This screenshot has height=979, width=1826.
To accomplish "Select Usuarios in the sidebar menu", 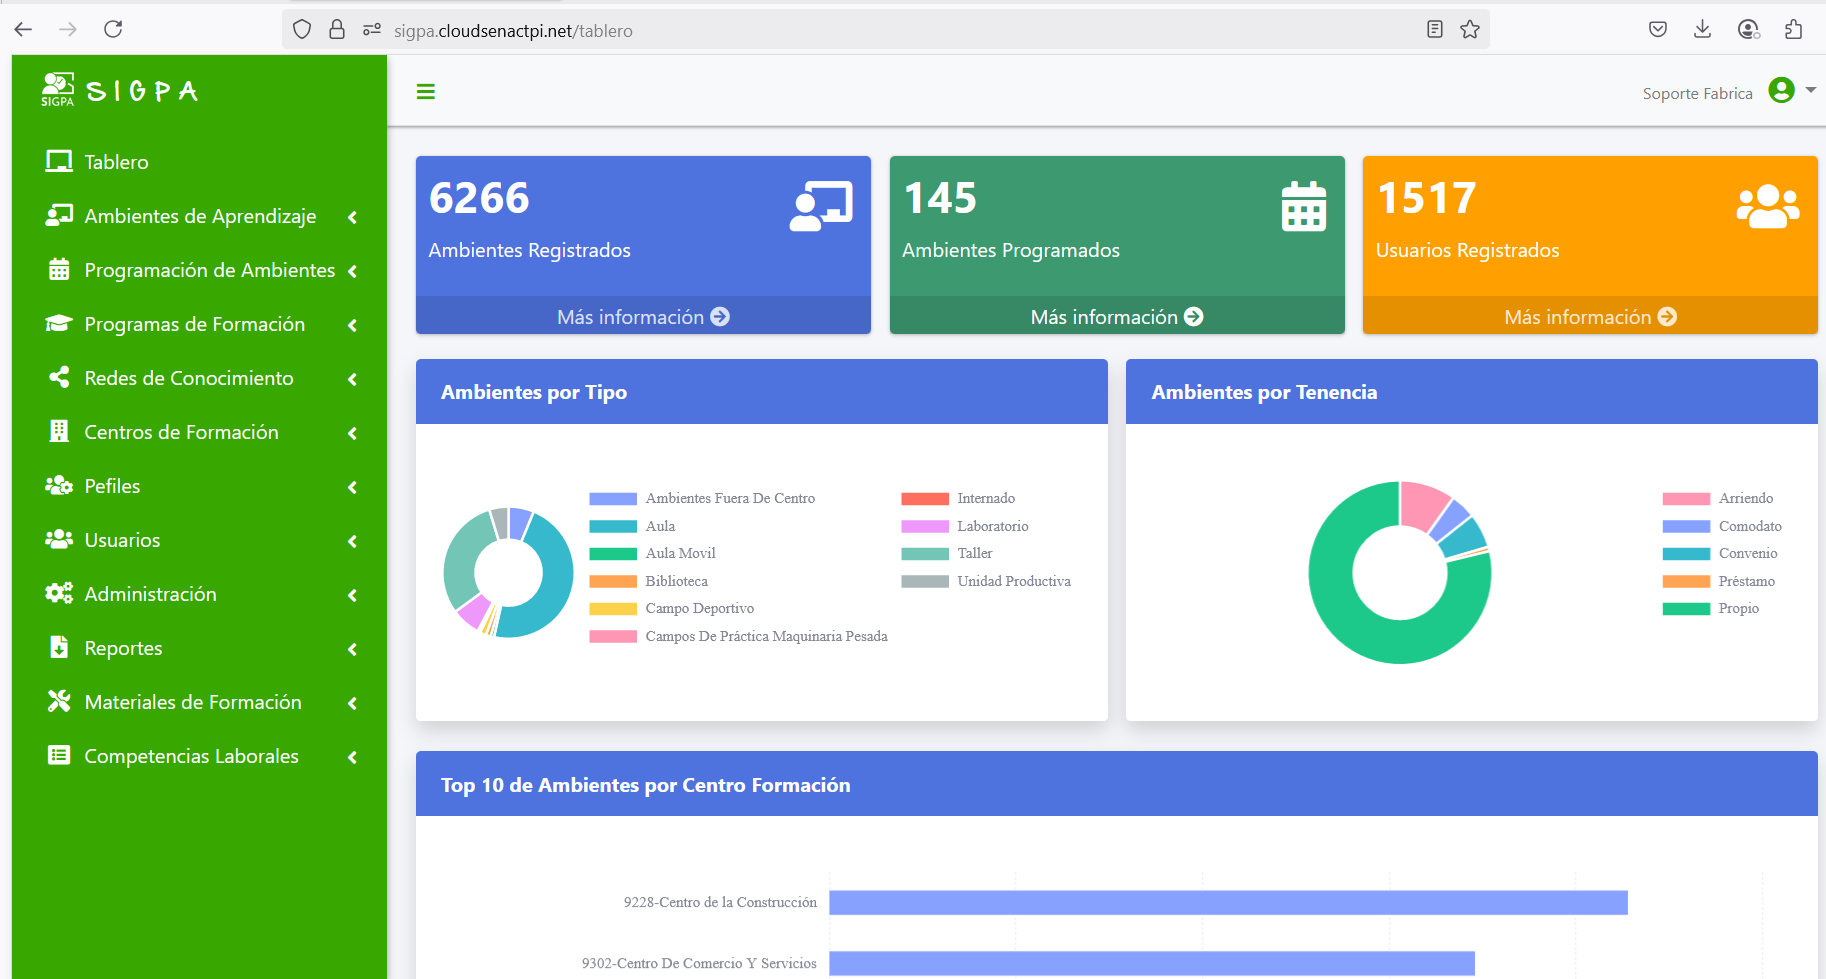I will [x=122, y=540].
